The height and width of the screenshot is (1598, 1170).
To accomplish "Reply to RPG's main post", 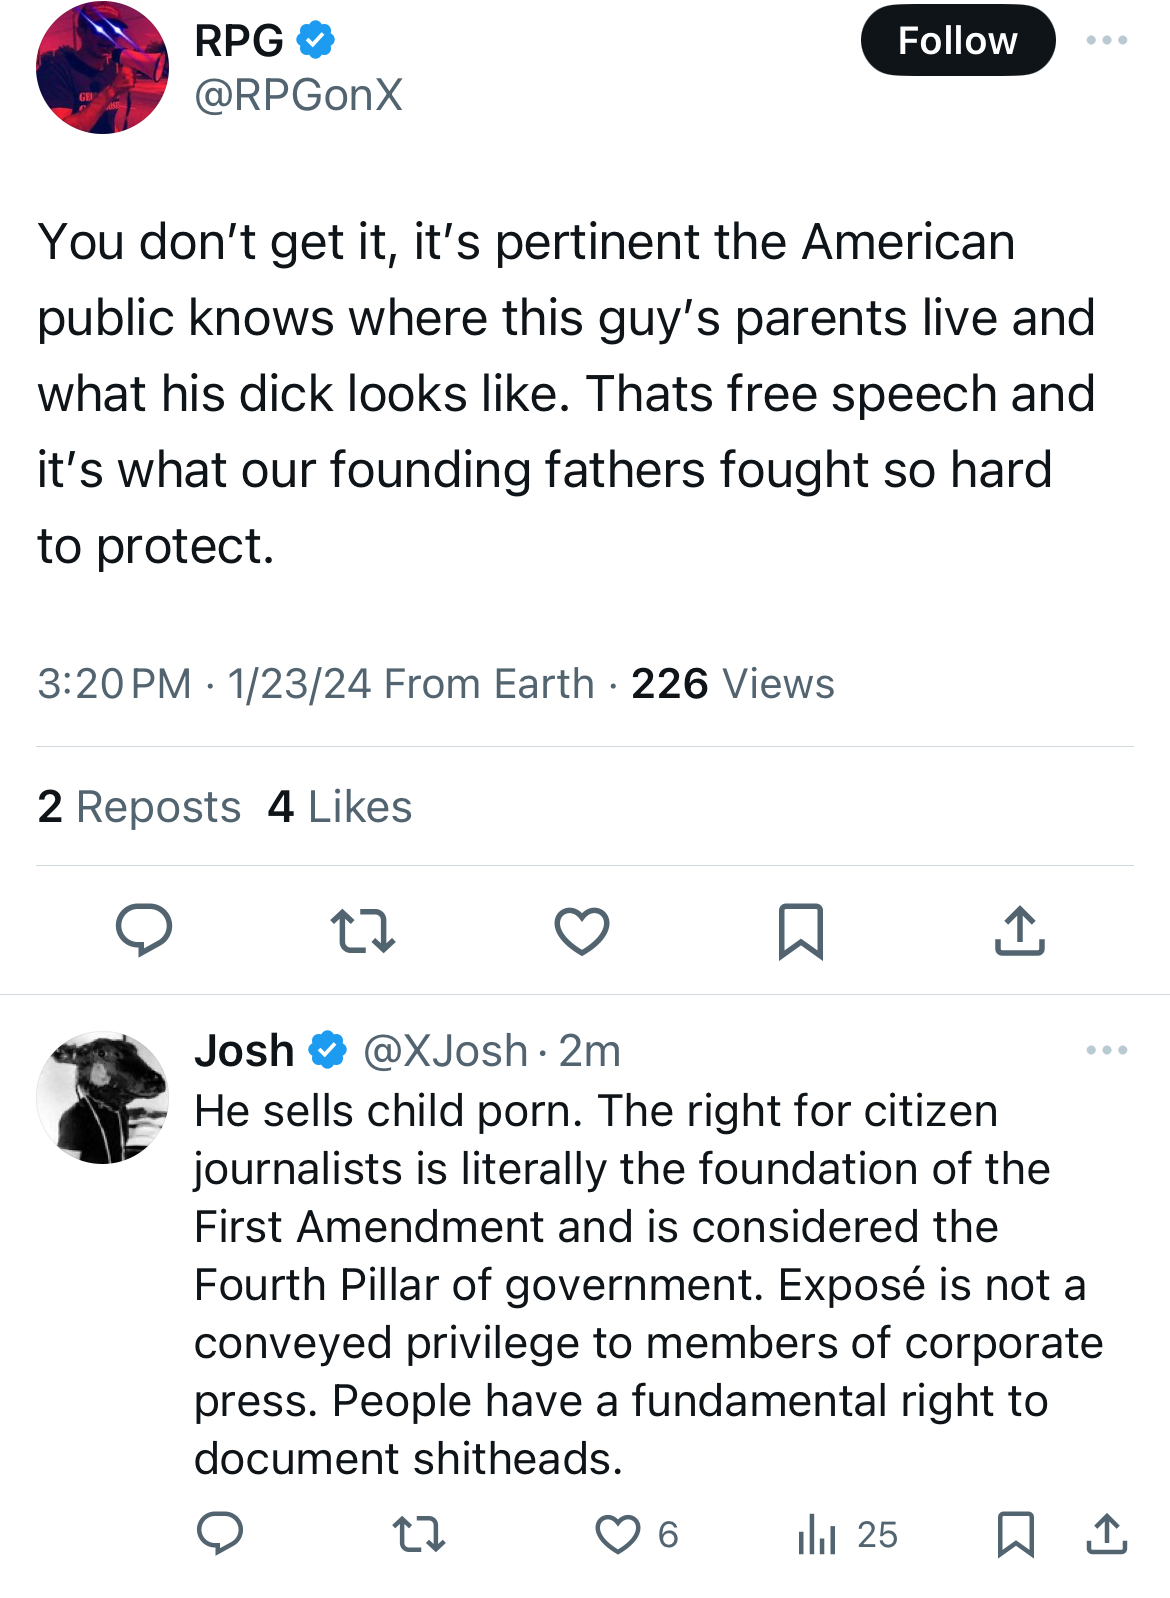I will [x=144, y=930].
